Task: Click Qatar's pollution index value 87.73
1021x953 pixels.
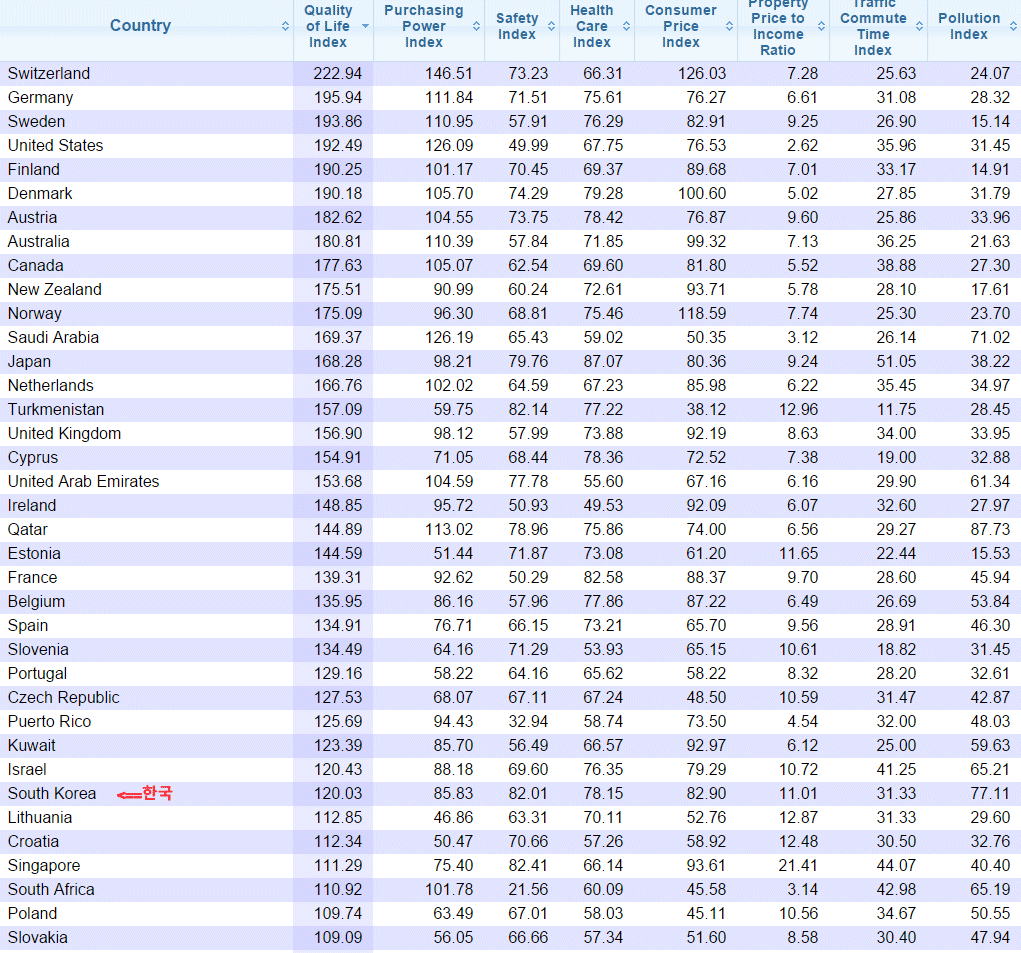Action: pyautogui.click(x=989, y=530)
